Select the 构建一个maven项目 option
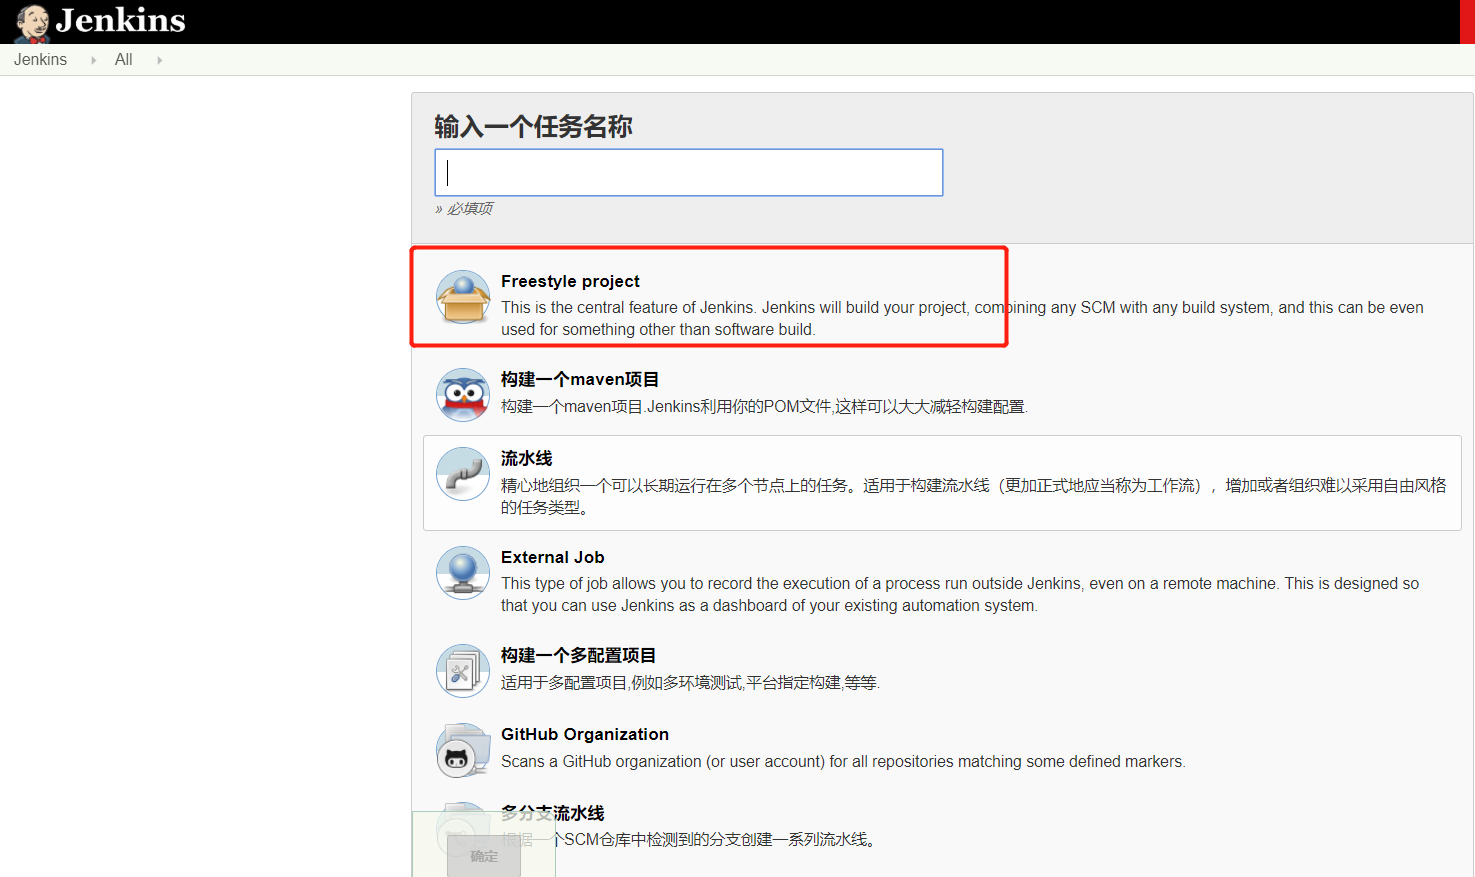The image size is (1475, 877). point(578,378)
